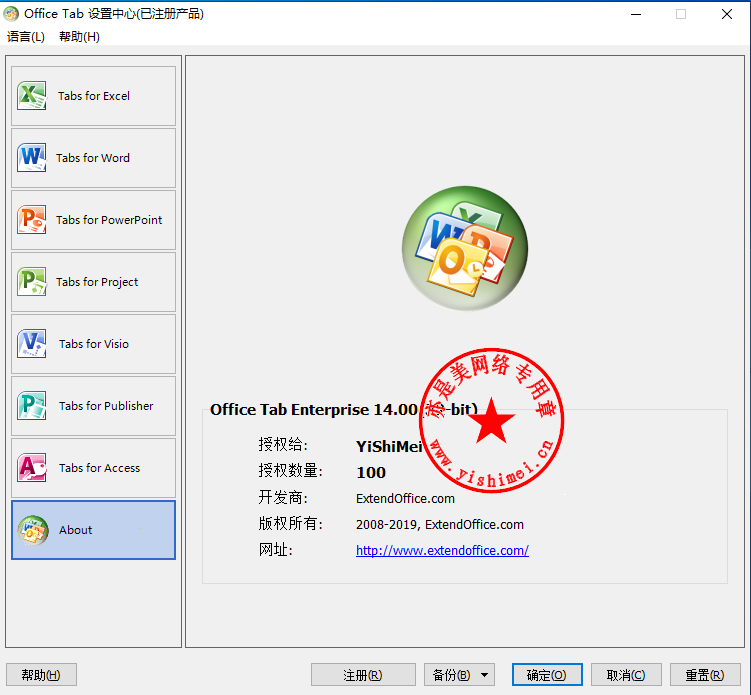Click the 网址: label
751x695 pixels.
275,549
